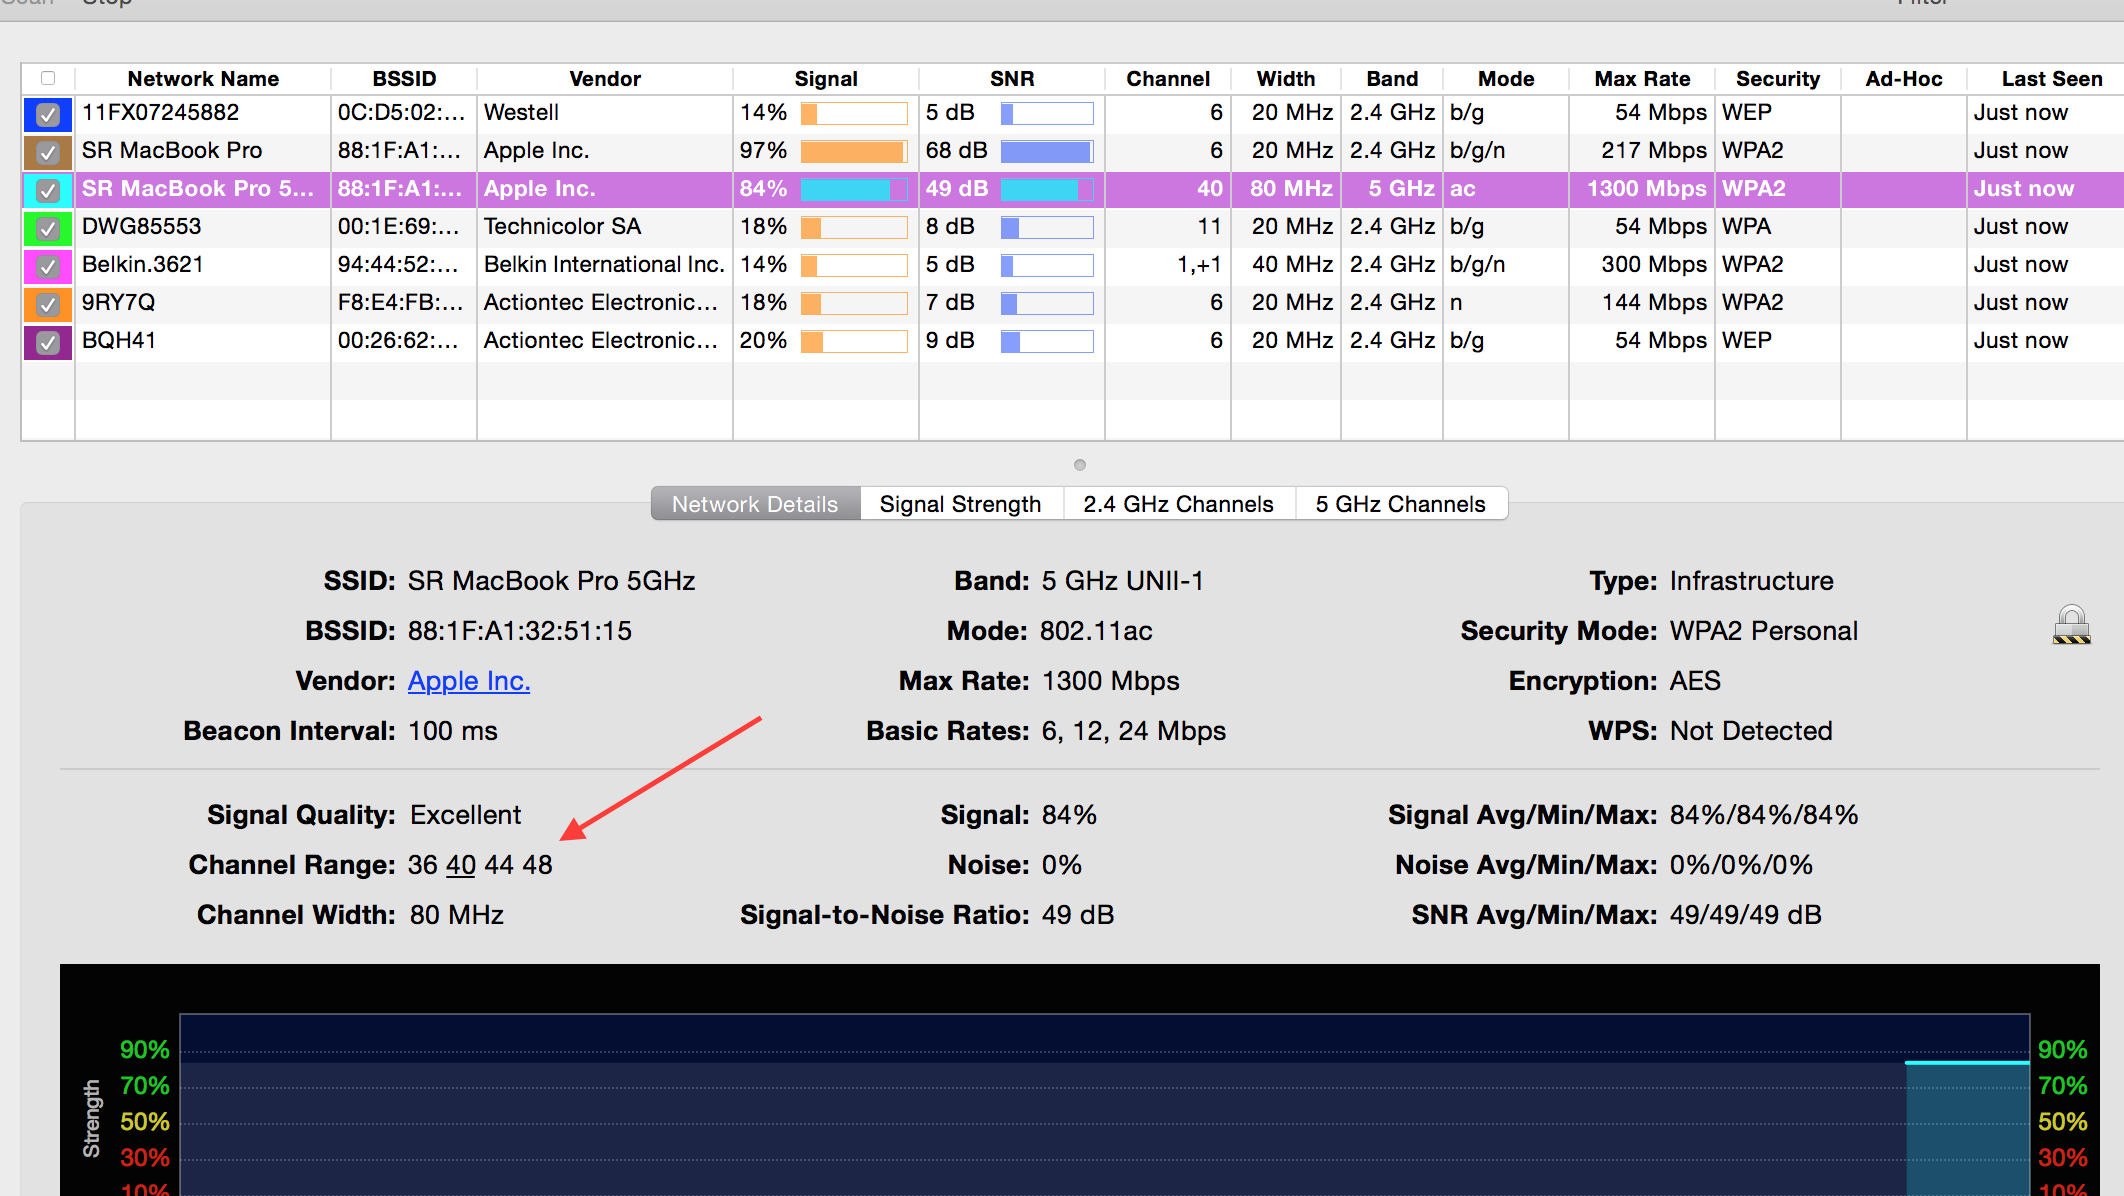Screen dimensions: 2124x1196
Task: Click the SSID value SR MacBook Pro 5GHz
Action: point(552,581)
